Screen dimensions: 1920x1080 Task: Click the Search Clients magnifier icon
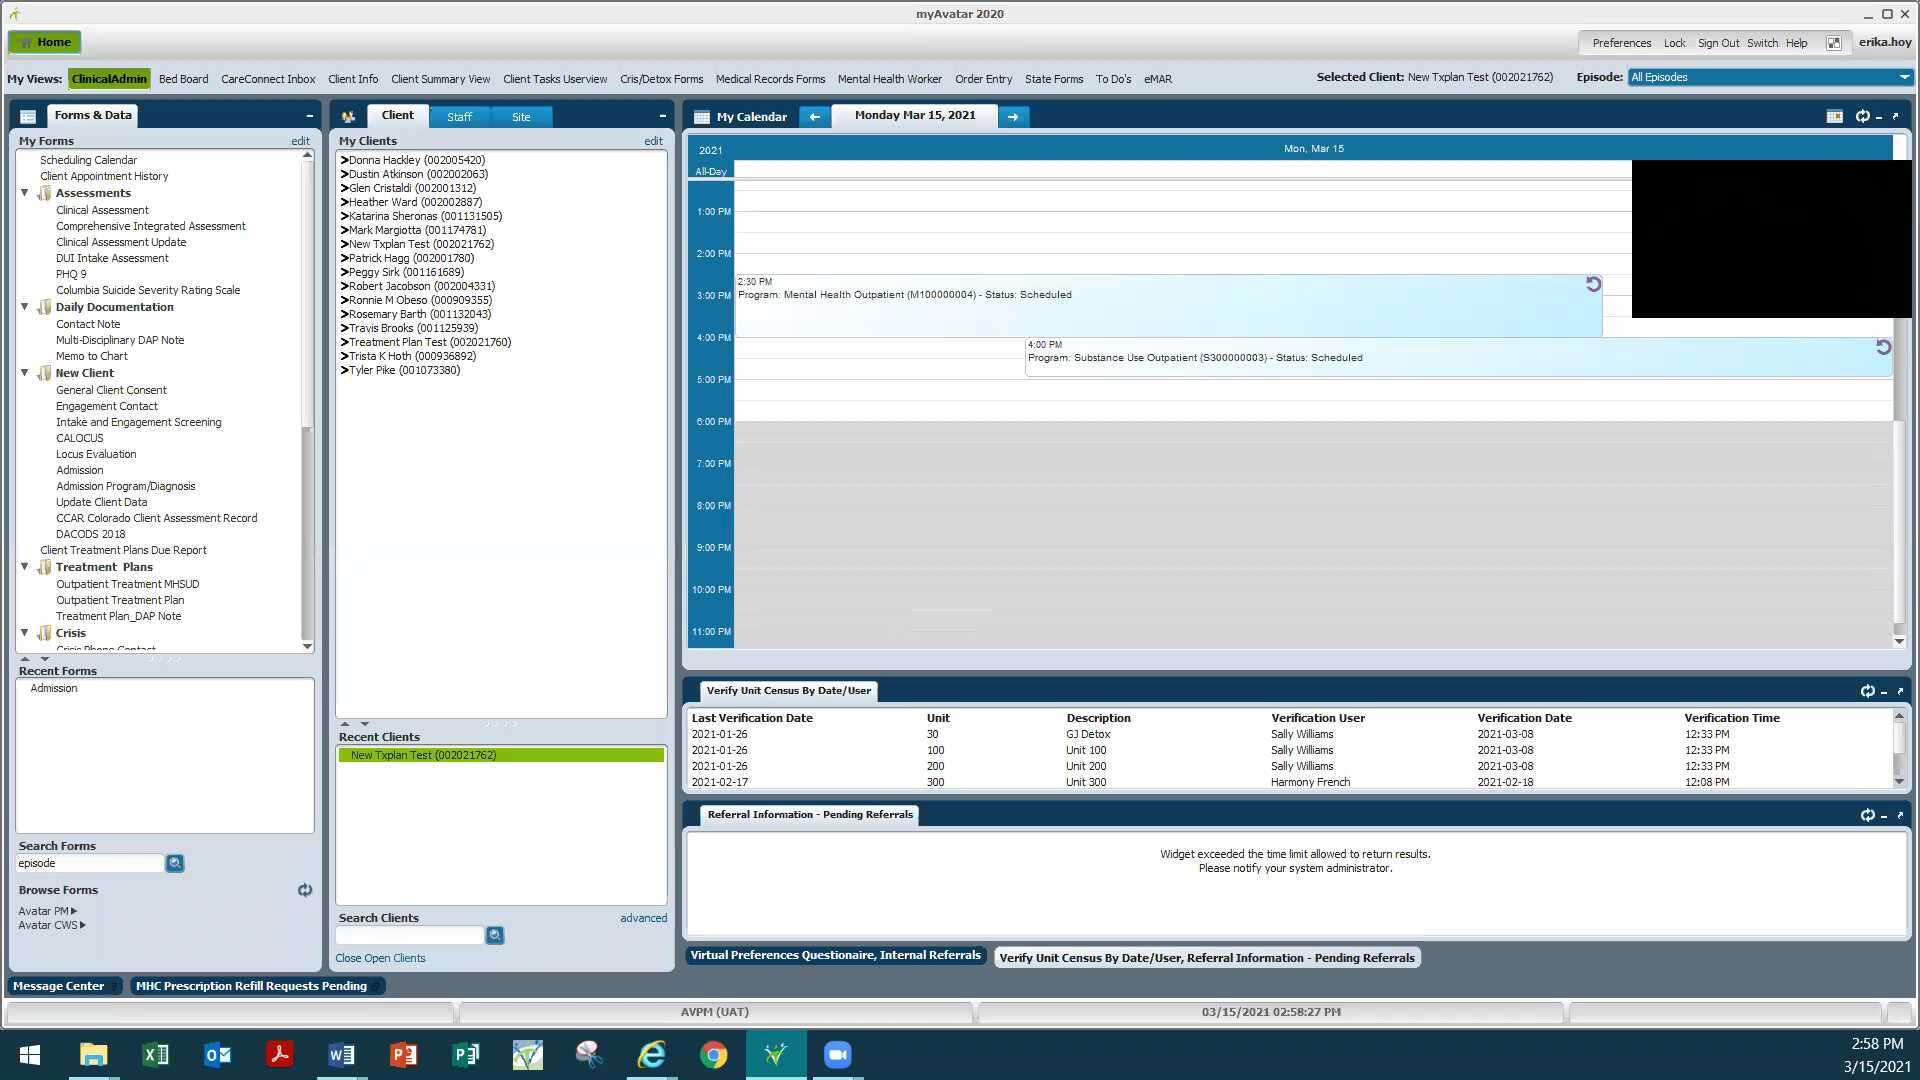(x=495, y=935)
